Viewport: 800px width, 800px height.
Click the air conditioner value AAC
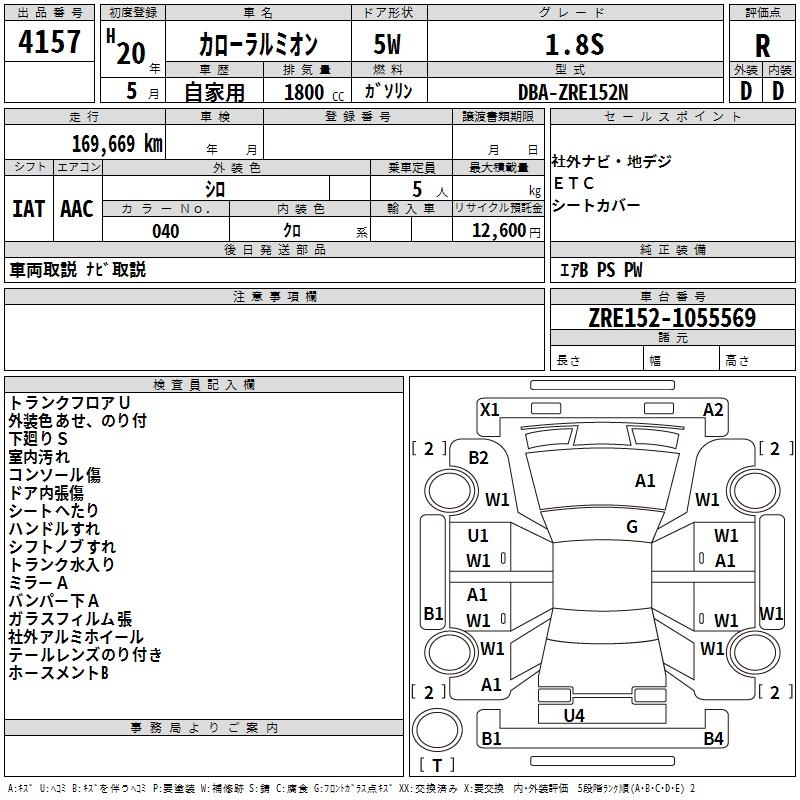tap(77, 209)
